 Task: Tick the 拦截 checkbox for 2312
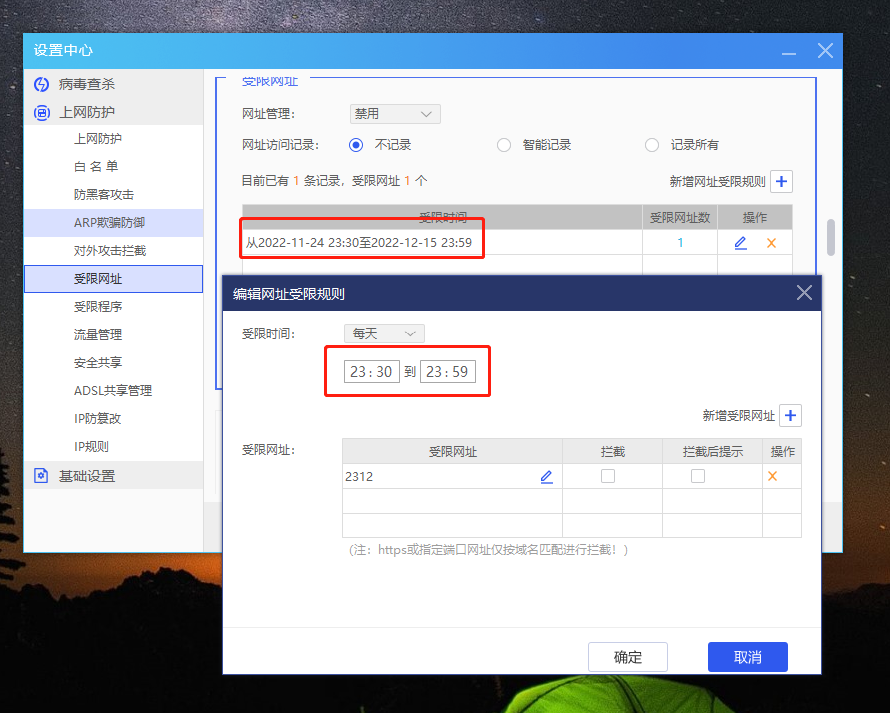[x=608, y=476]
